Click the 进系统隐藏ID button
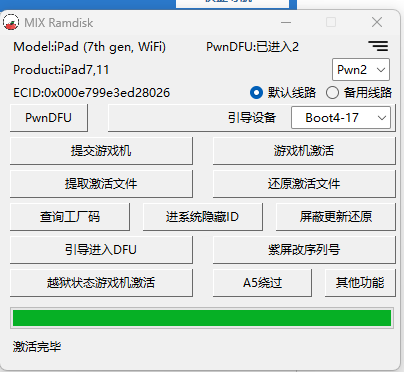This screenshot has width=404, height=372. point(203,217)
